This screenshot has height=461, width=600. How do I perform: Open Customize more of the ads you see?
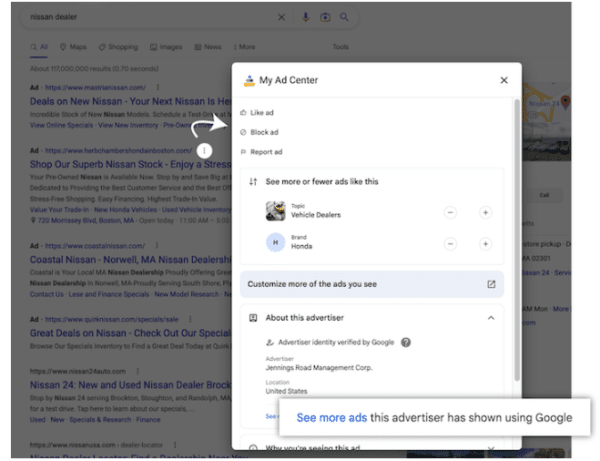coord(372,284)
